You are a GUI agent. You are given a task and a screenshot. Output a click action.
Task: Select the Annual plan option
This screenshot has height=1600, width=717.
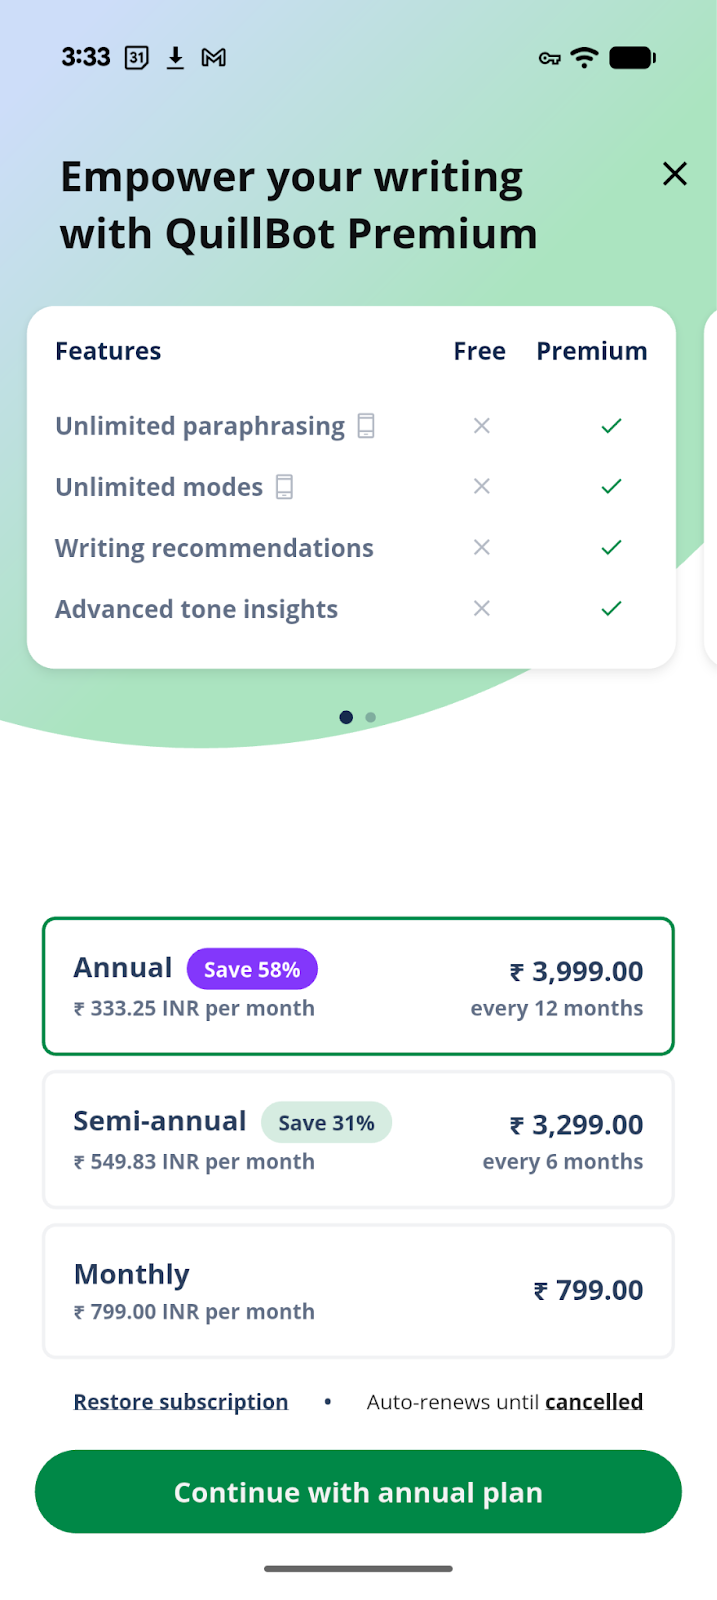(x=358, y=986)
